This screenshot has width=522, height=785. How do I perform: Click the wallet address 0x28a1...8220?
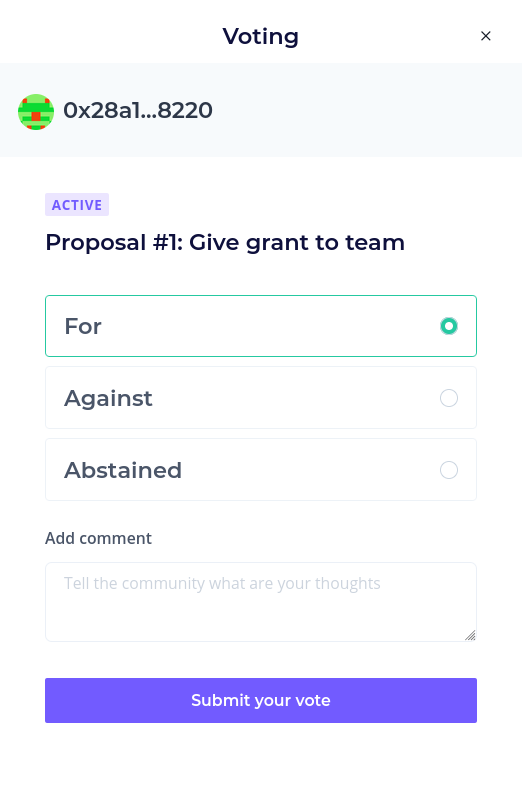click(138, 110)
